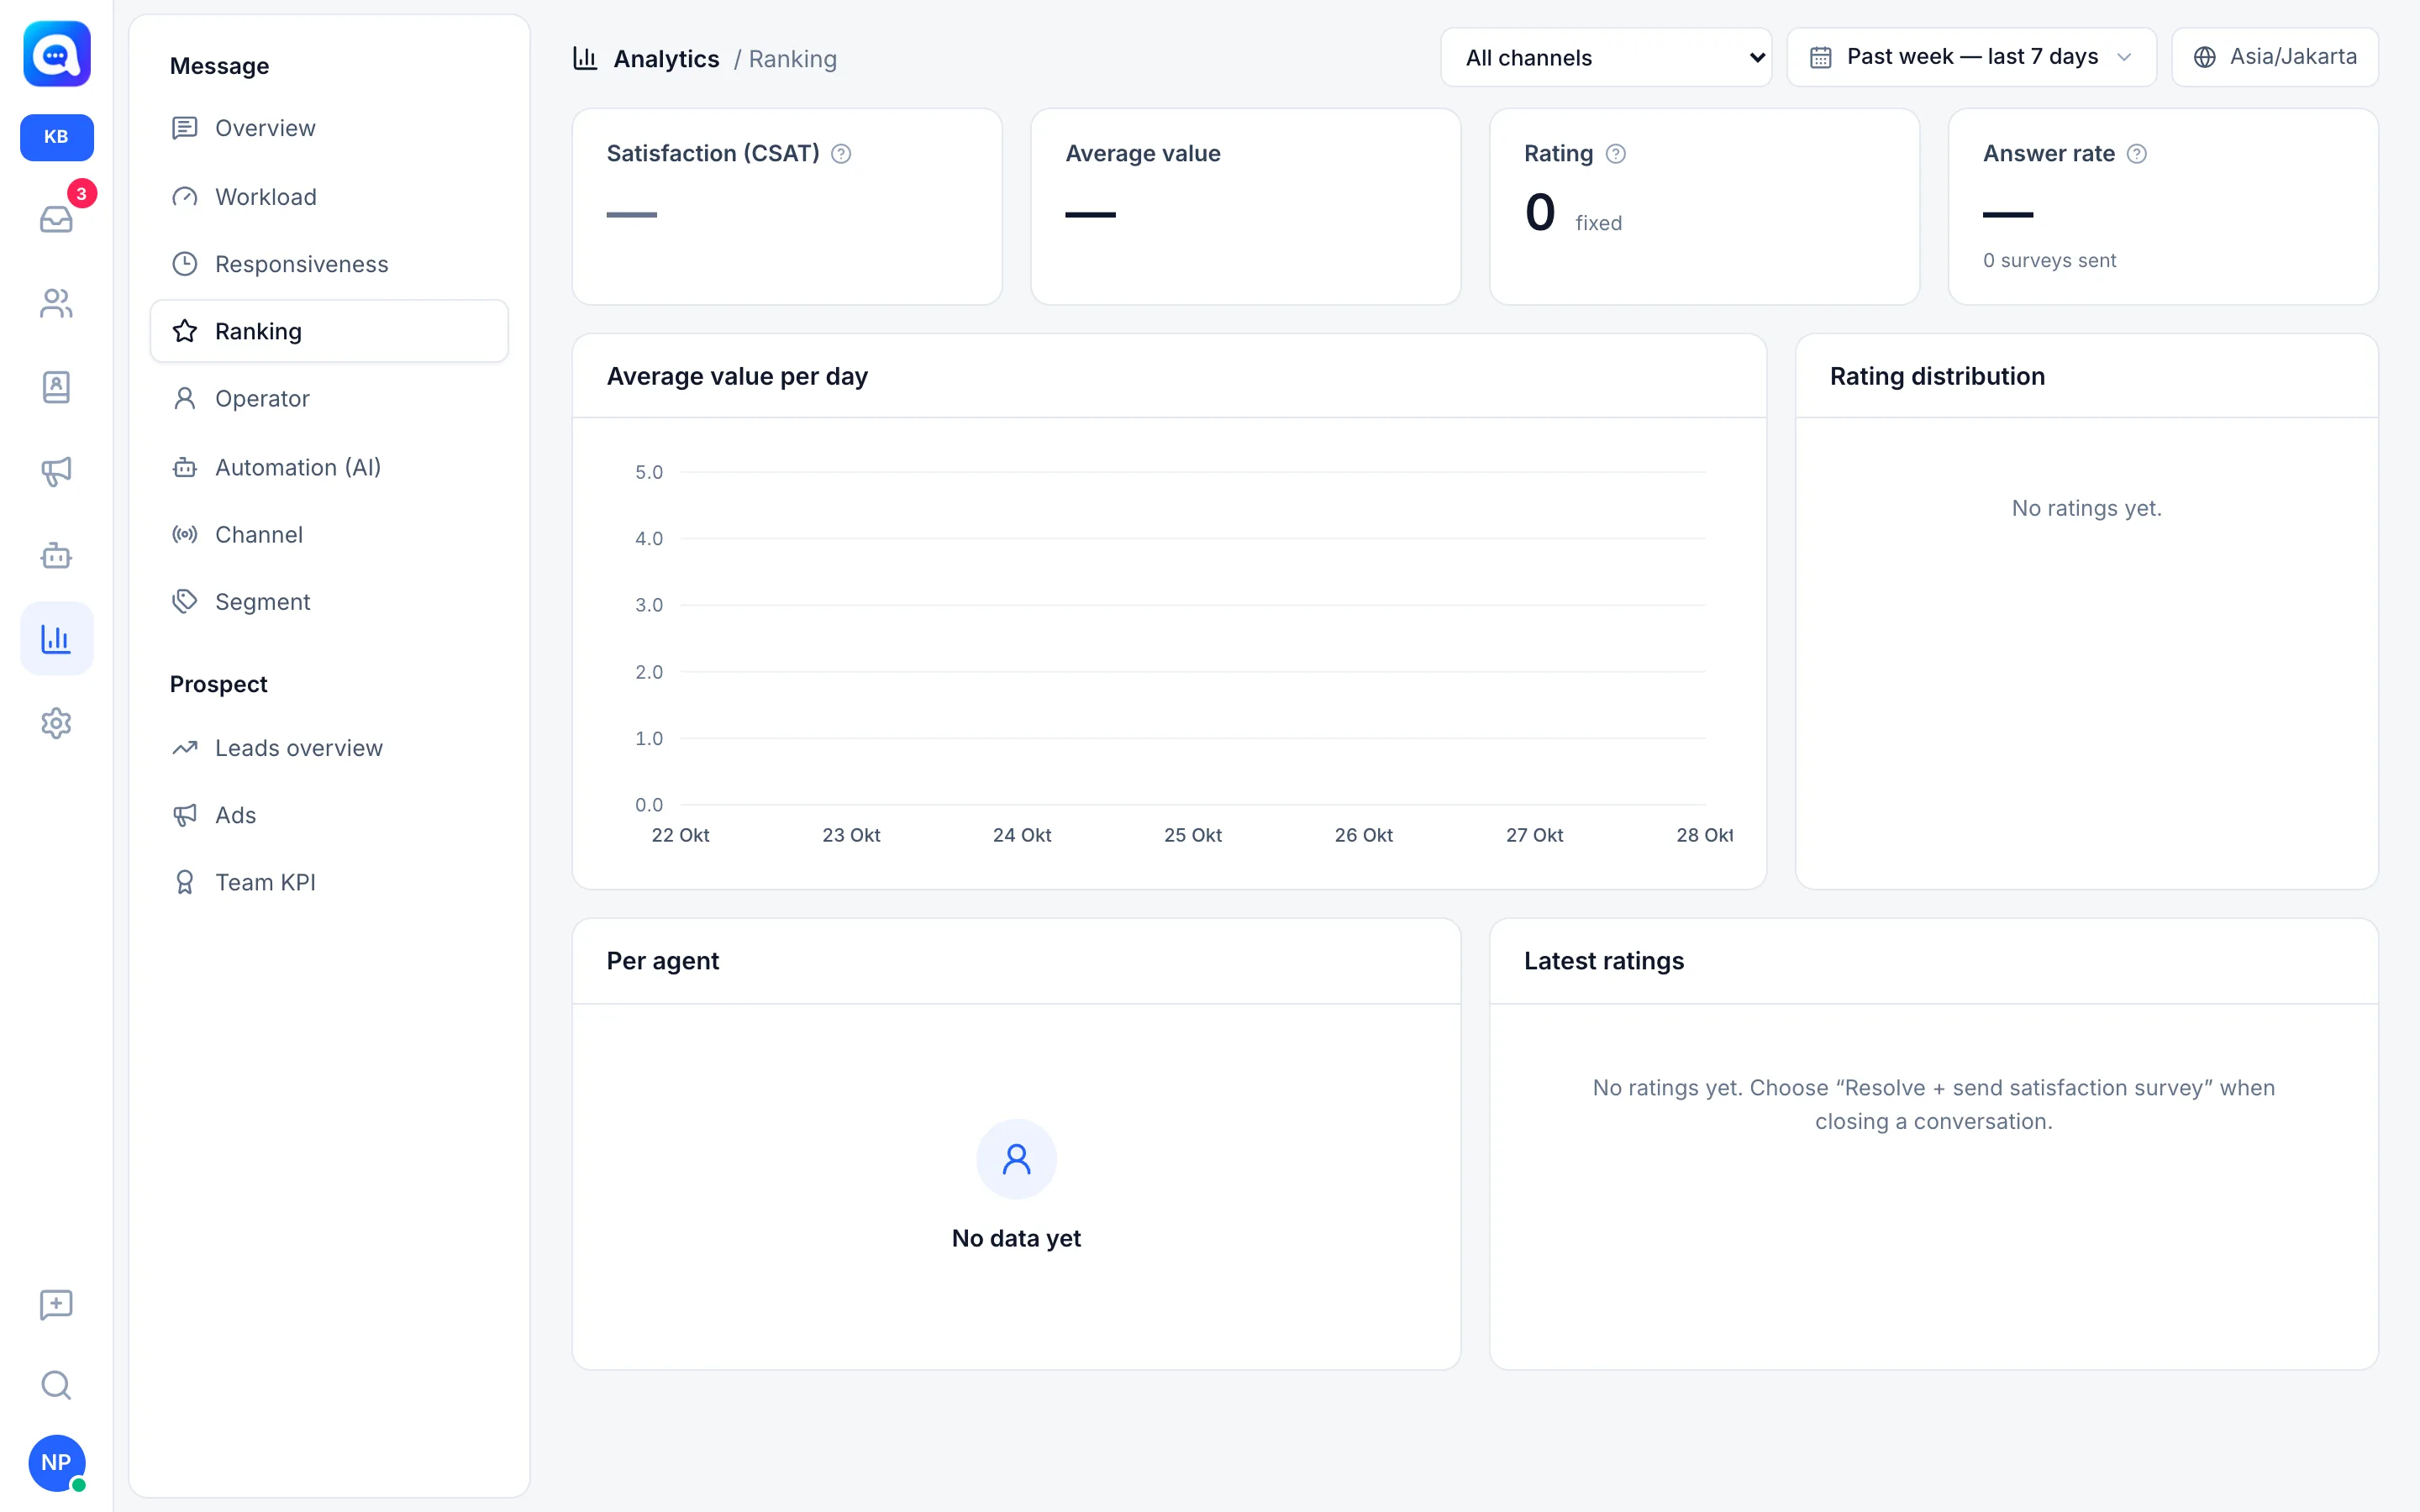Open the search magnifier icon
The width and height of the screenshot is (2420, 1512).
[57, 1385]
